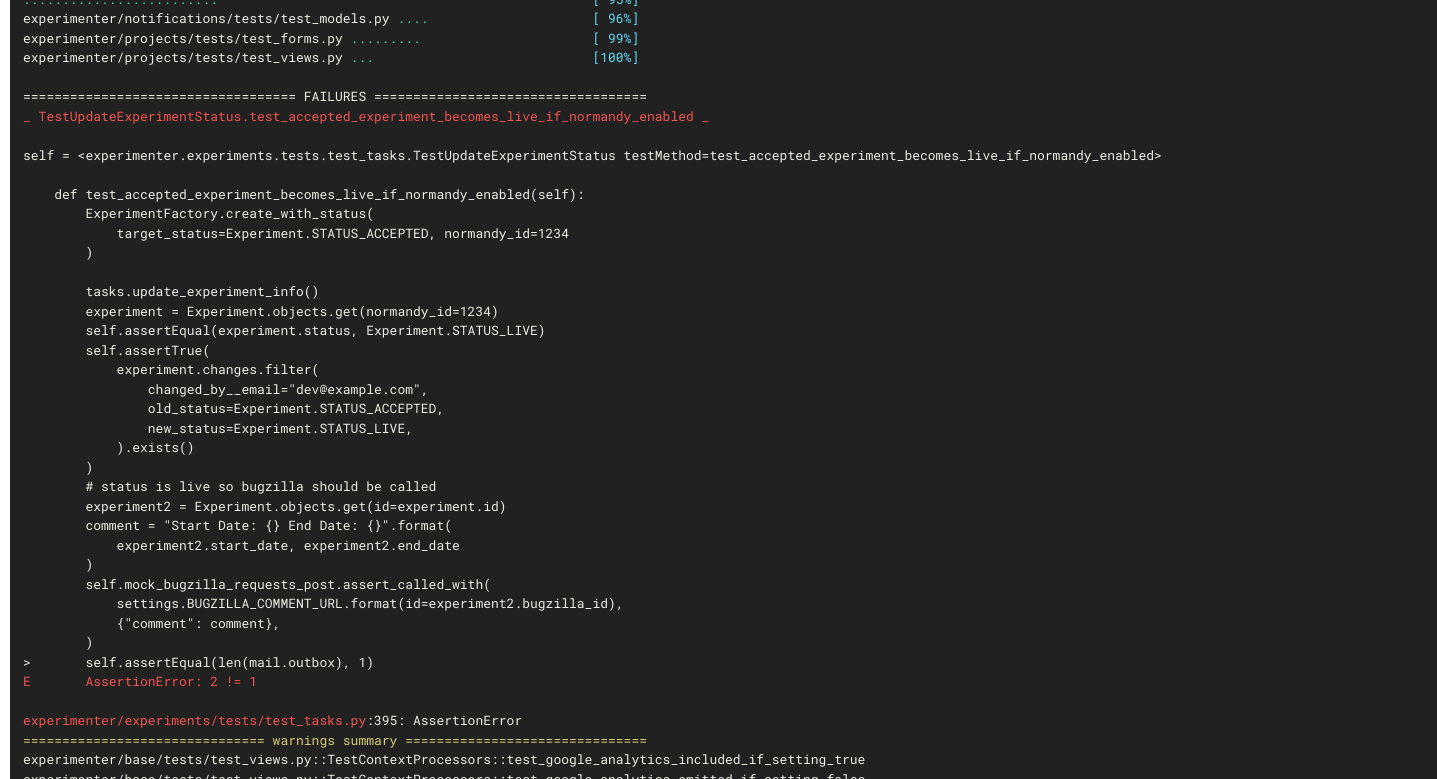
Task: Click the line starting with 'self = <experimenter'
Action: coord(592,156)
